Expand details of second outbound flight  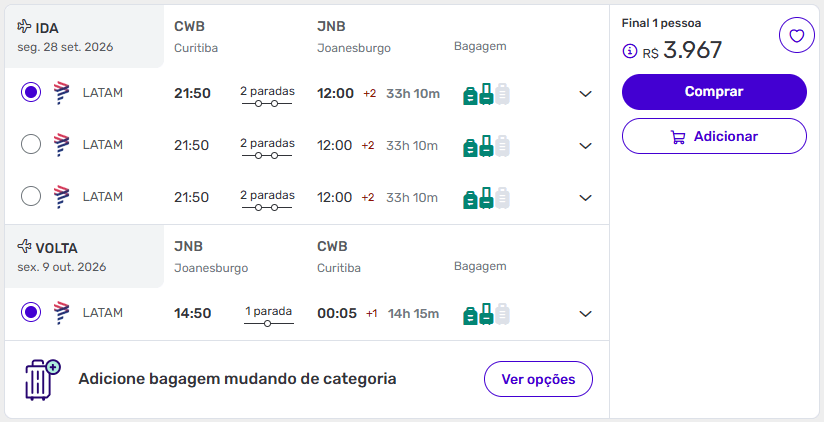pyautogui.click(x=586, y=146)
